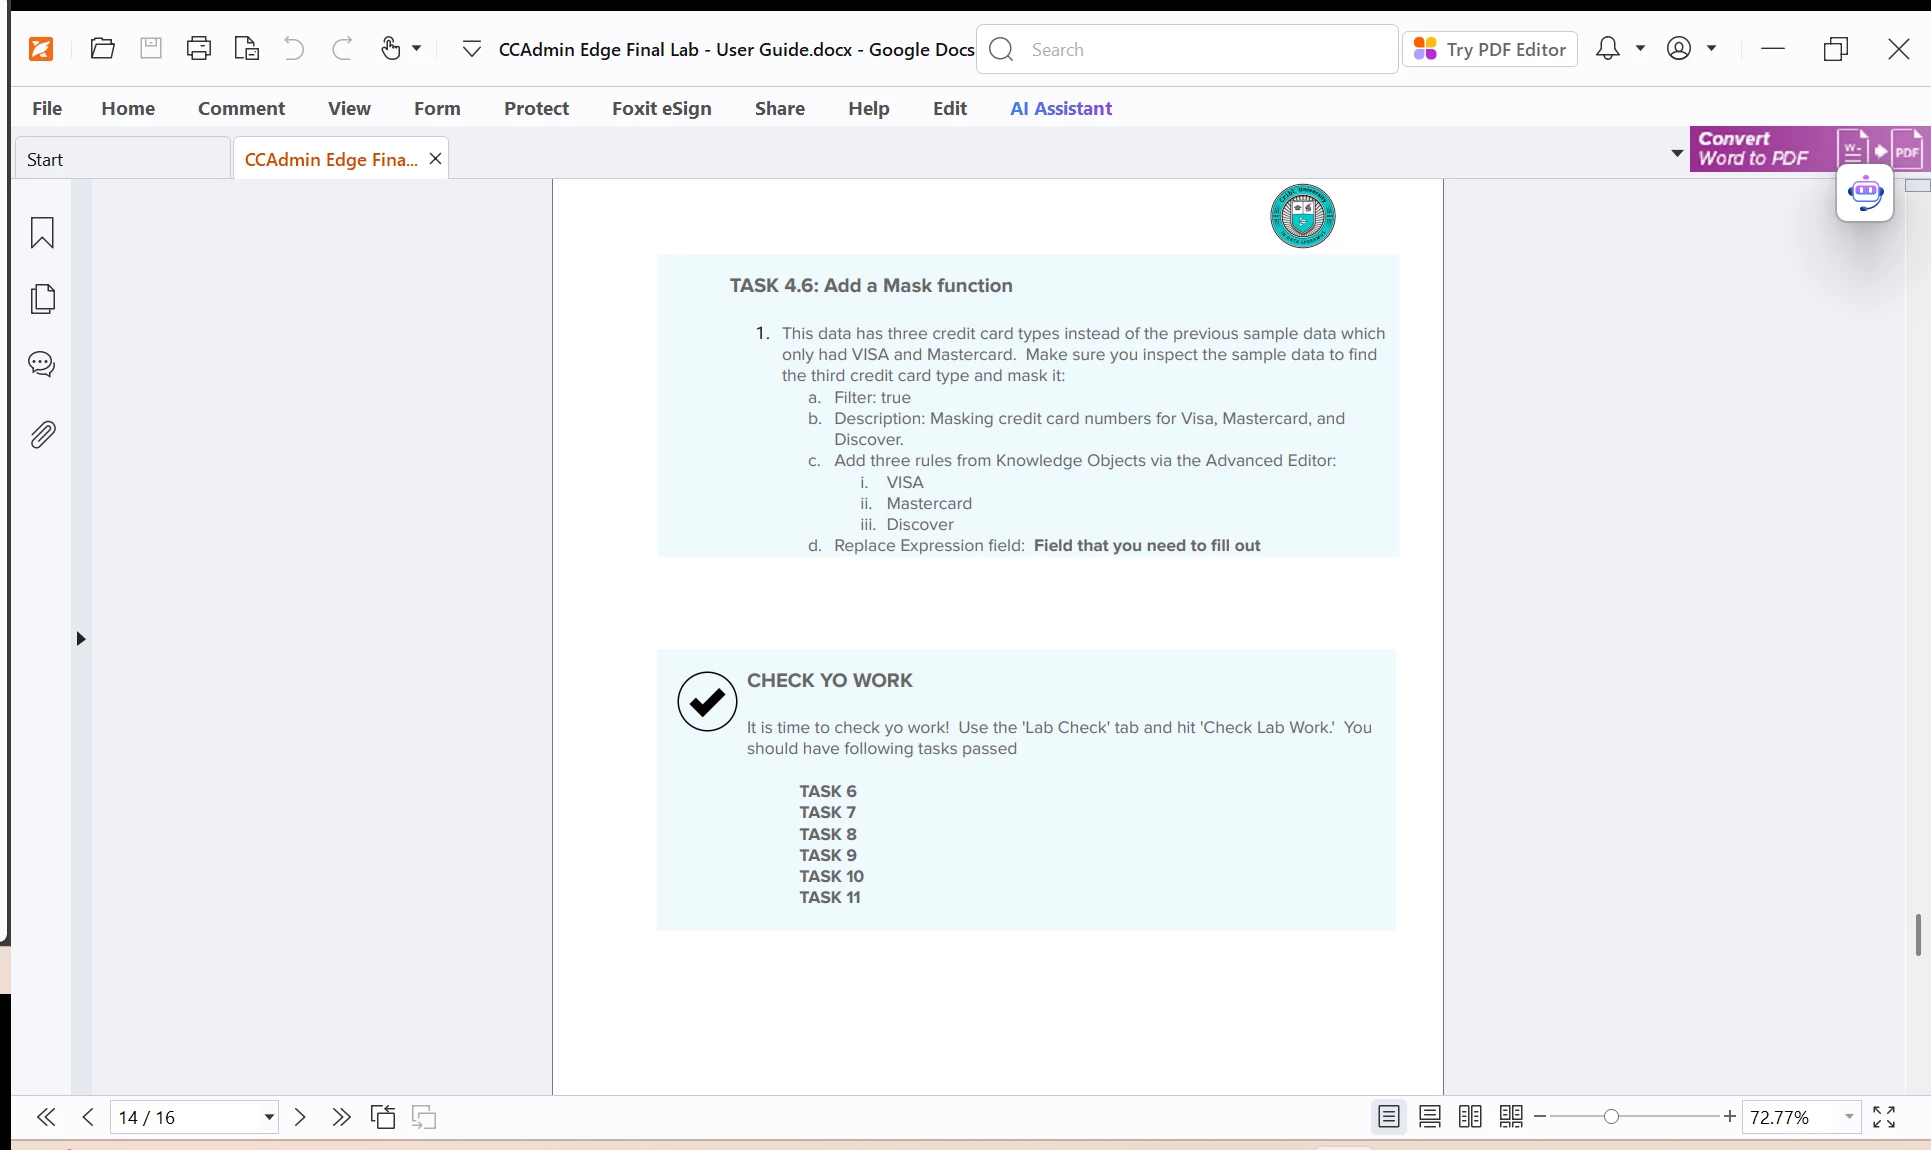Switch to continuous page view
The width and height of the screenshot is (1931, 1150).
pyautogui.click(x=1430, y=1117)
